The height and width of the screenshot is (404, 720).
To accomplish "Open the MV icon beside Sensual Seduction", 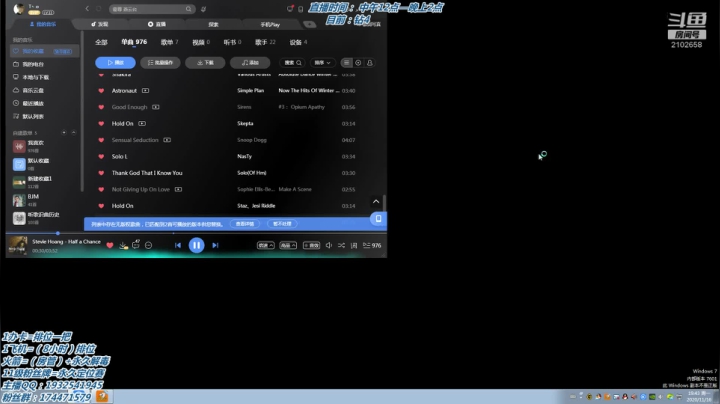I will 167,140.
